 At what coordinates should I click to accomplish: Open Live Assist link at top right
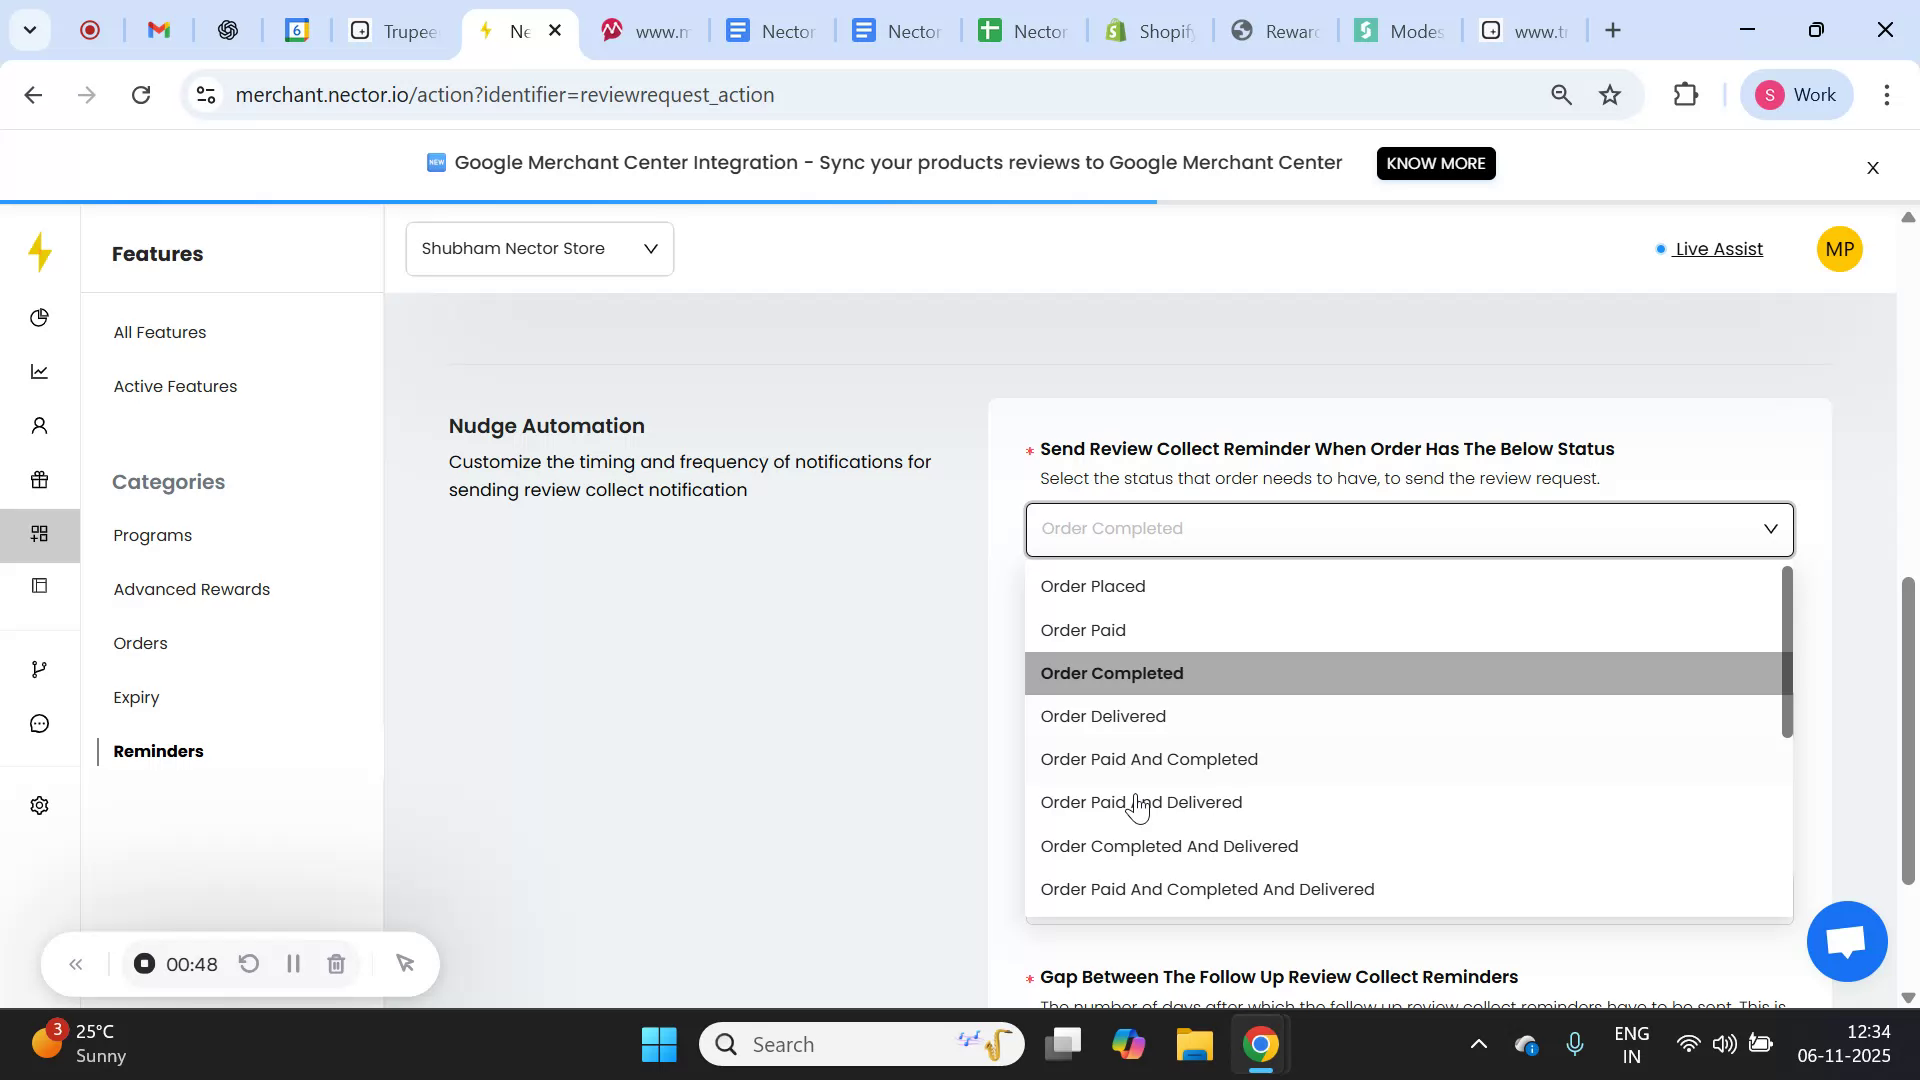point(1718,249)
